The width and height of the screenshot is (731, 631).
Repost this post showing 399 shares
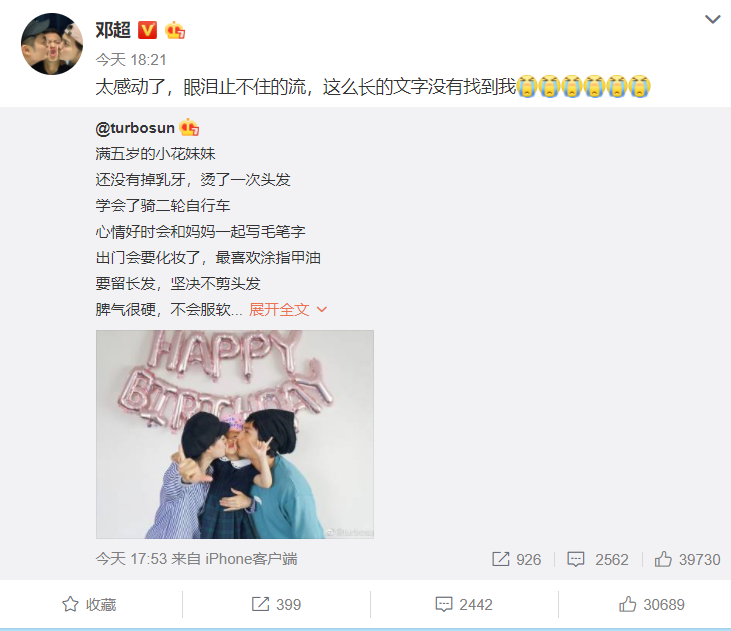pos(276,604)
